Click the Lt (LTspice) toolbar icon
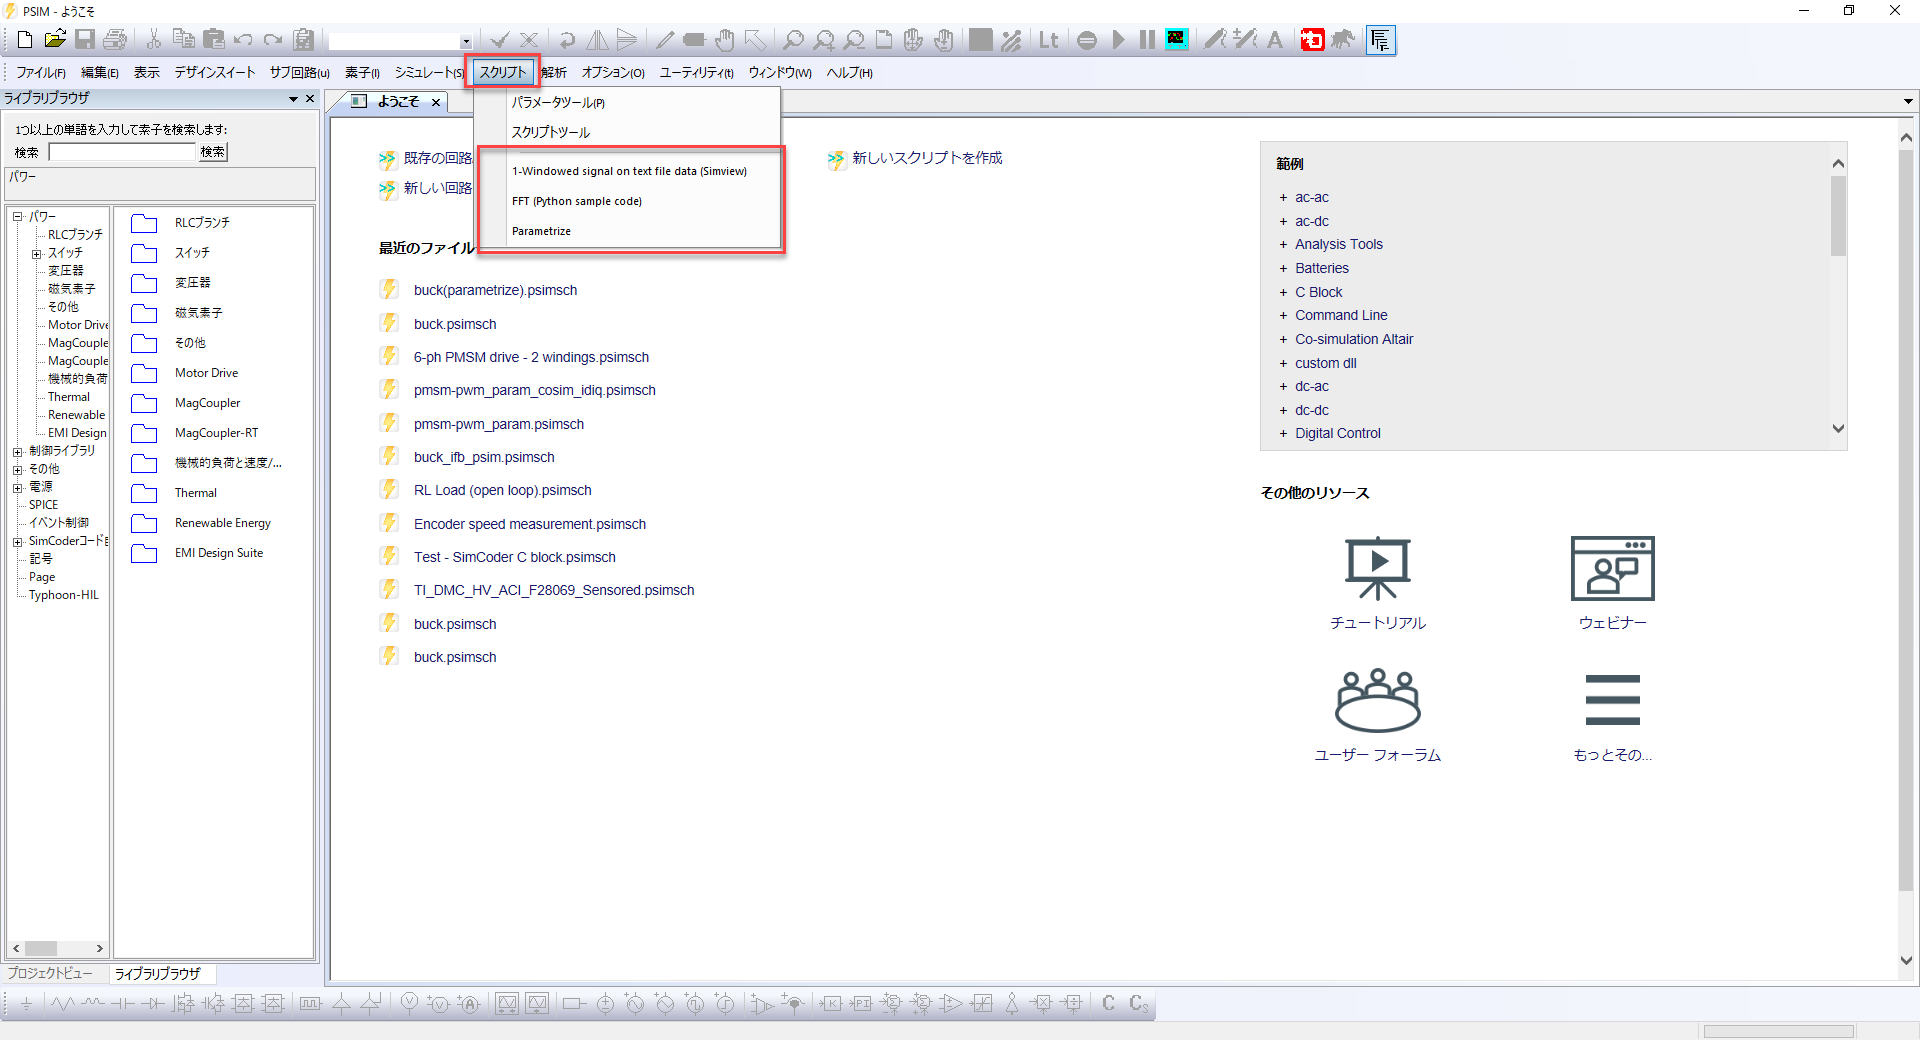Viewport: 1920px width, 1040px height. point(1049,40)
